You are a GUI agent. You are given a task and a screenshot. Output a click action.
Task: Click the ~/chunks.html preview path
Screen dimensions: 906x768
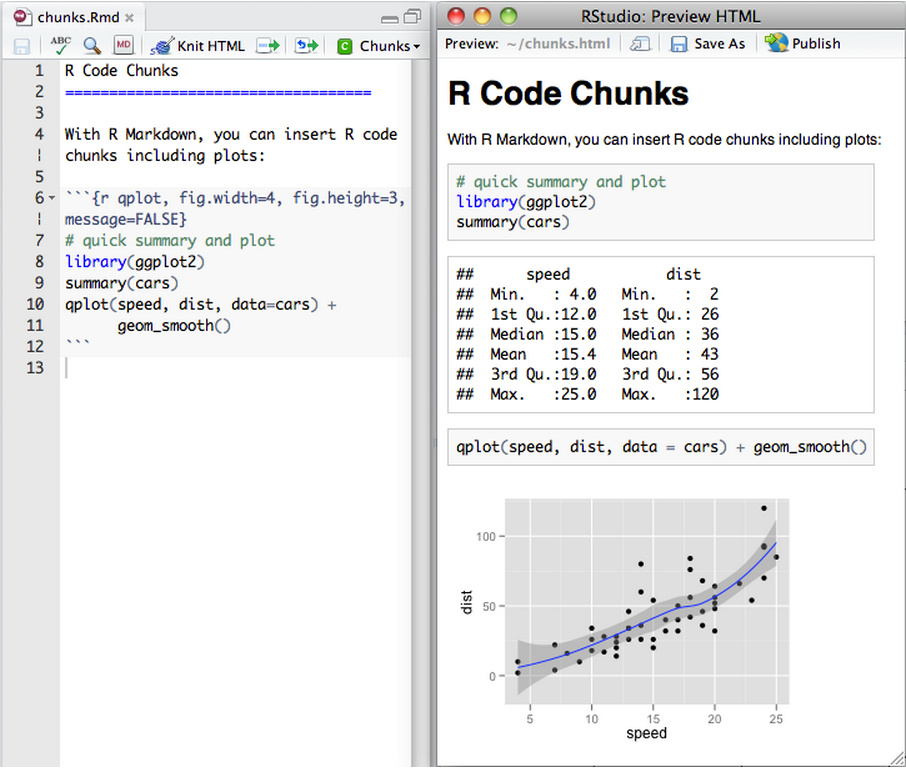(558, 44)
